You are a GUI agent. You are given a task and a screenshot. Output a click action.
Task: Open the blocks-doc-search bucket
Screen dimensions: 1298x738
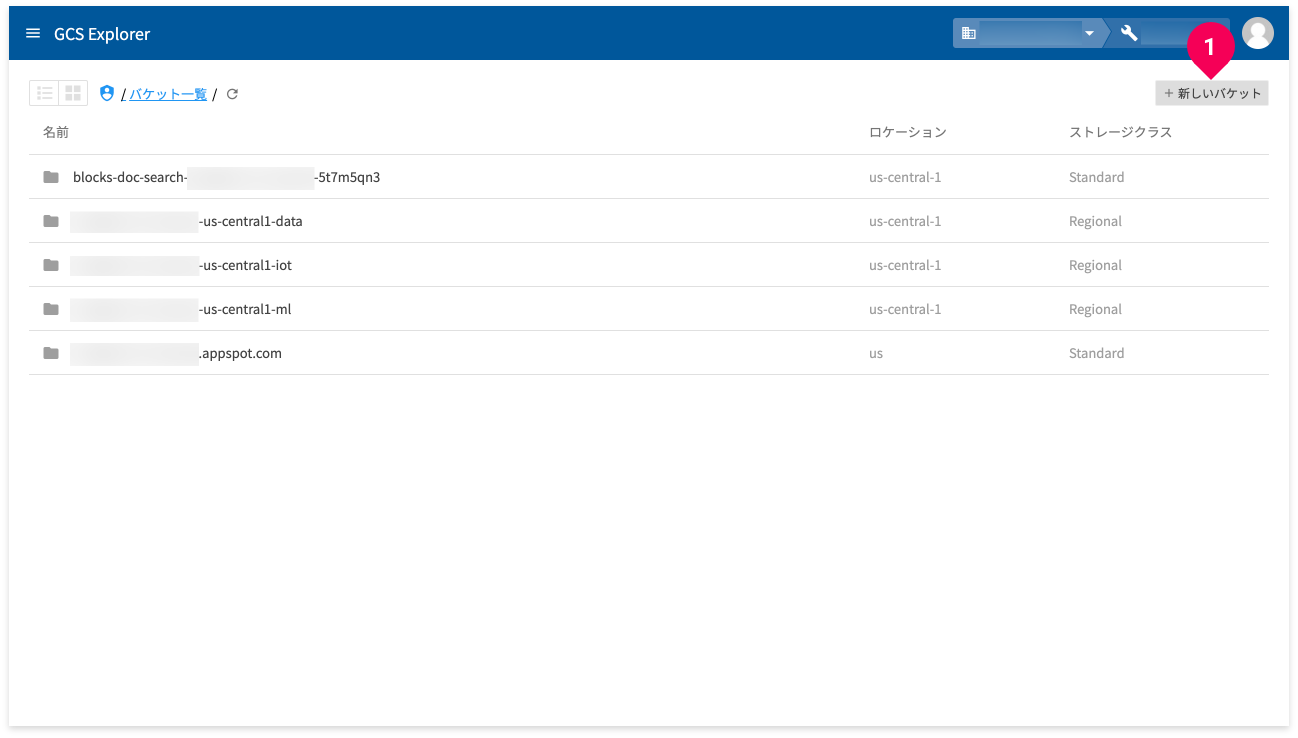(x=226, y=177)
